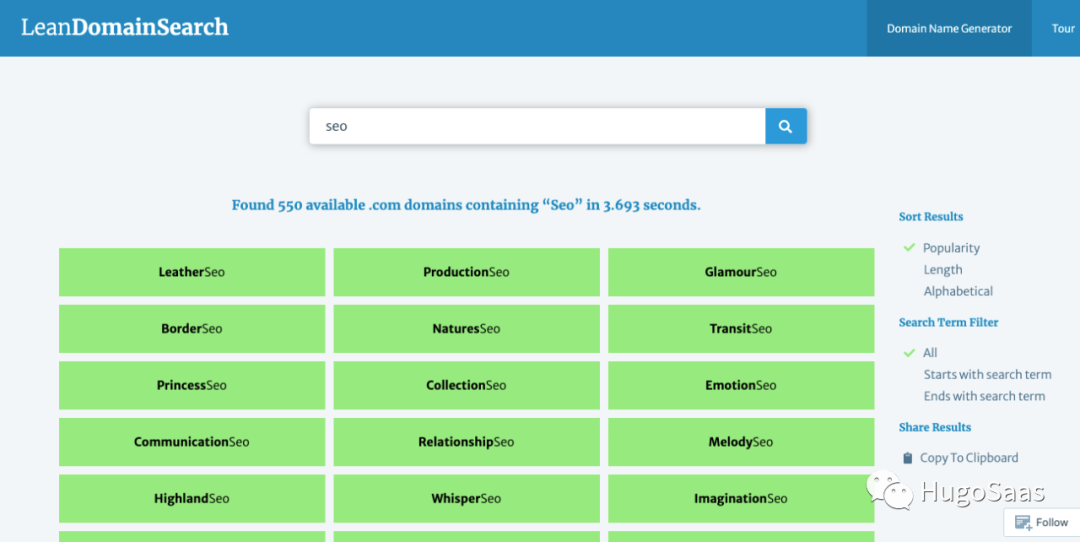Select the TransitSeo domain result
The width and height of the screenshot is (1080, 542).
(741, 329)
